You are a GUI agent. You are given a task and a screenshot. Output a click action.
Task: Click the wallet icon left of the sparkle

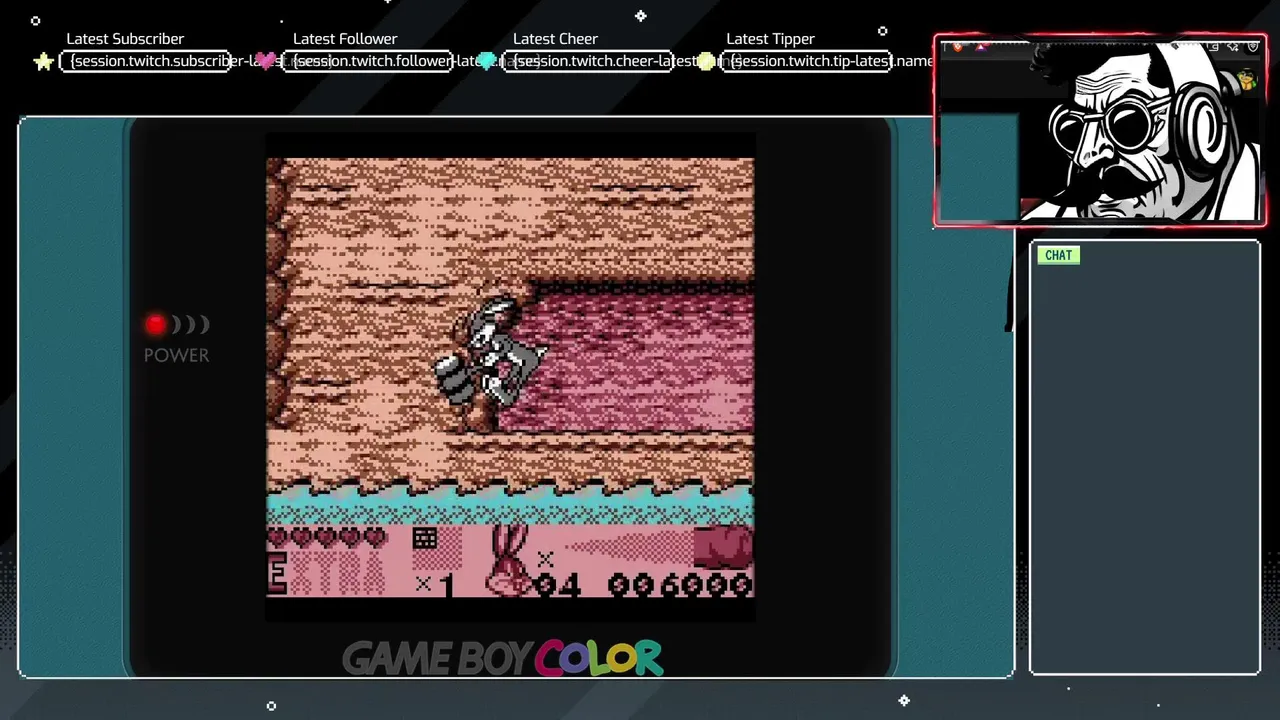tap(1213, 46)
